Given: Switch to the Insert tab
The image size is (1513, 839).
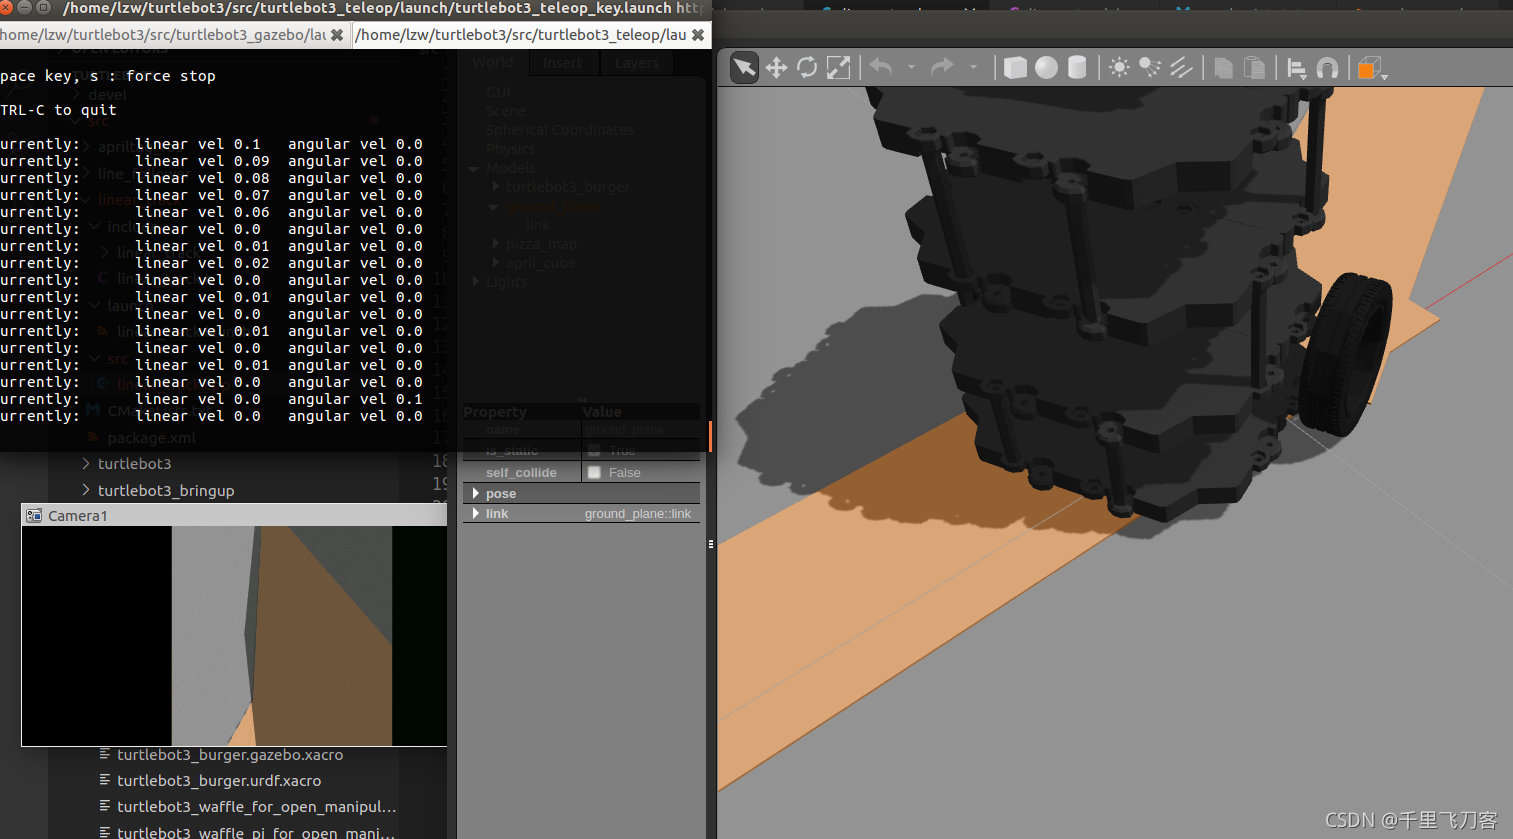Looking at the screenshot, I should click(562, 62).
